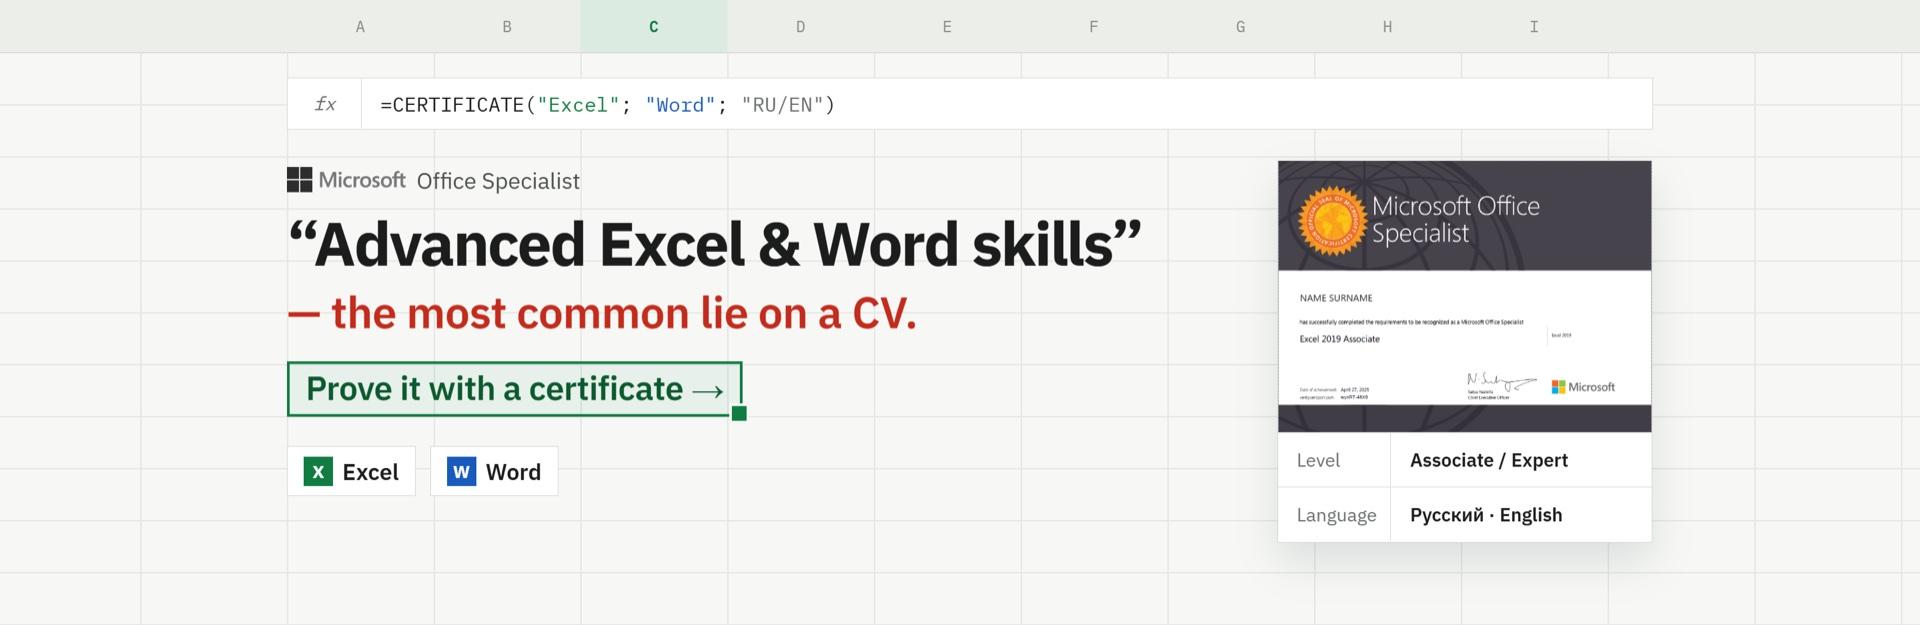Viewport: 1920px width, 625px height.
Task: Select column E header
Action: tap(947, 27)
